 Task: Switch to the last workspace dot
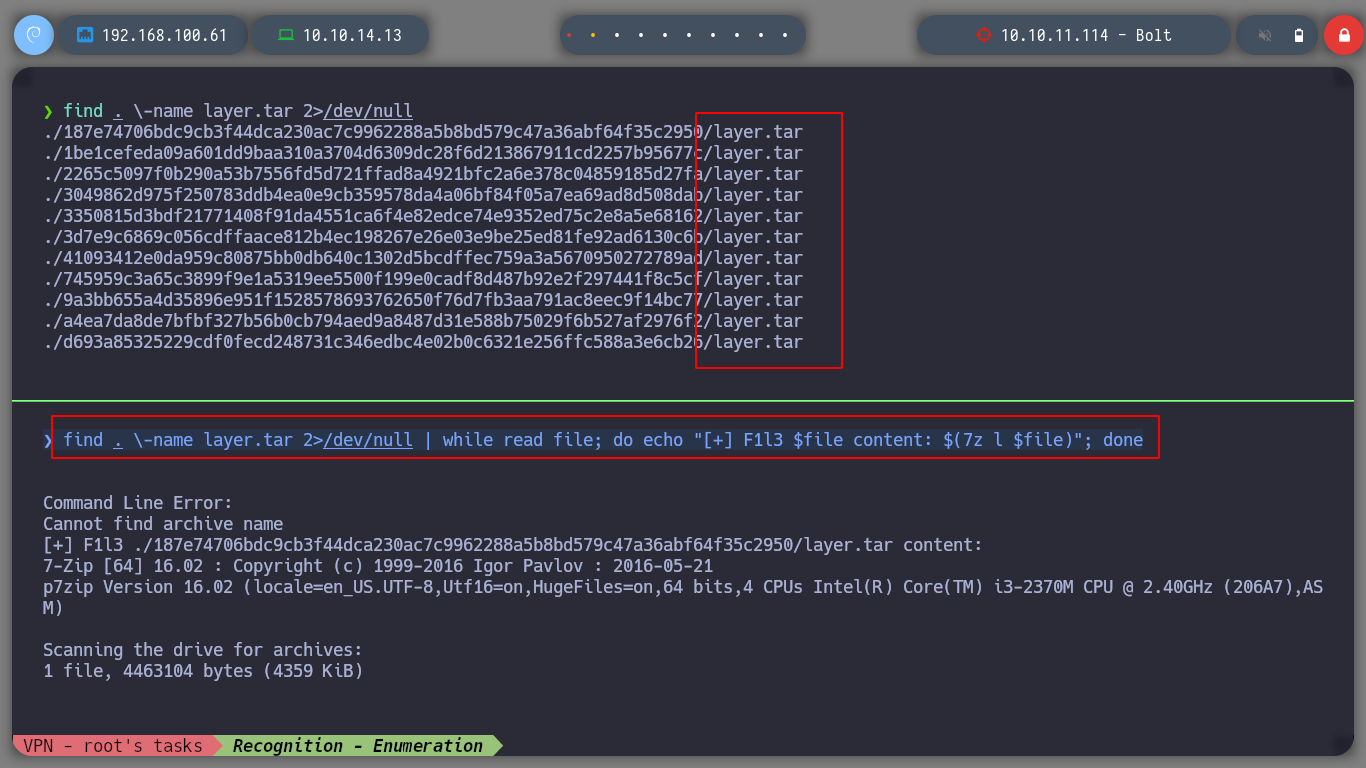(x=785, y=35)
